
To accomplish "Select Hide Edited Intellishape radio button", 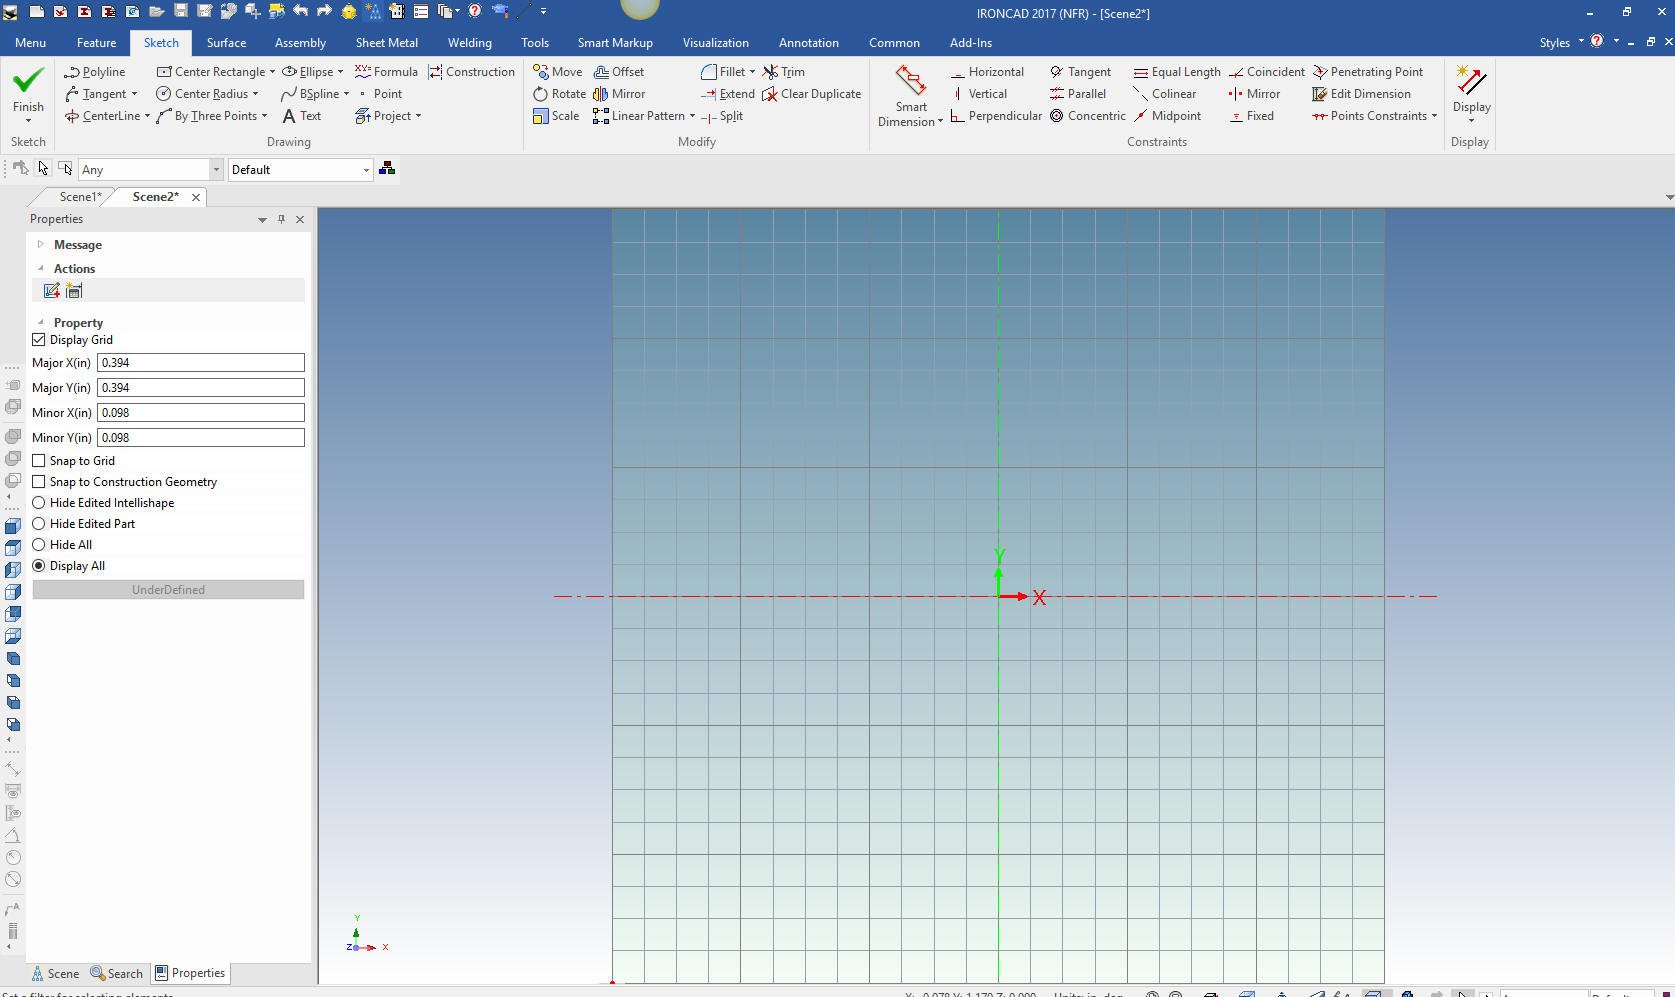I will 39,503.
